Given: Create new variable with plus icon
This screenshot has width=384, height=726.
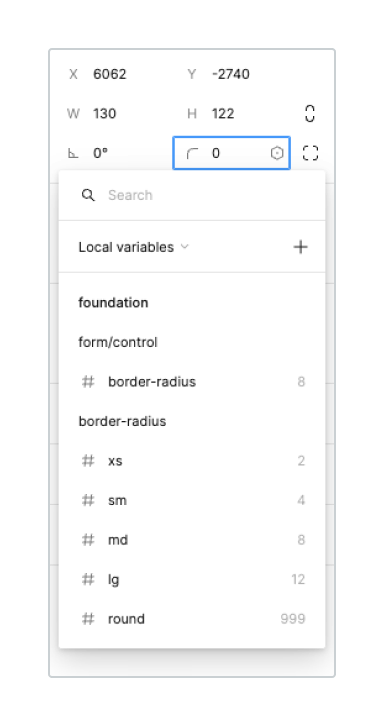Looking at the screenshot, I should pyautogui.click(x=300, y=247).
